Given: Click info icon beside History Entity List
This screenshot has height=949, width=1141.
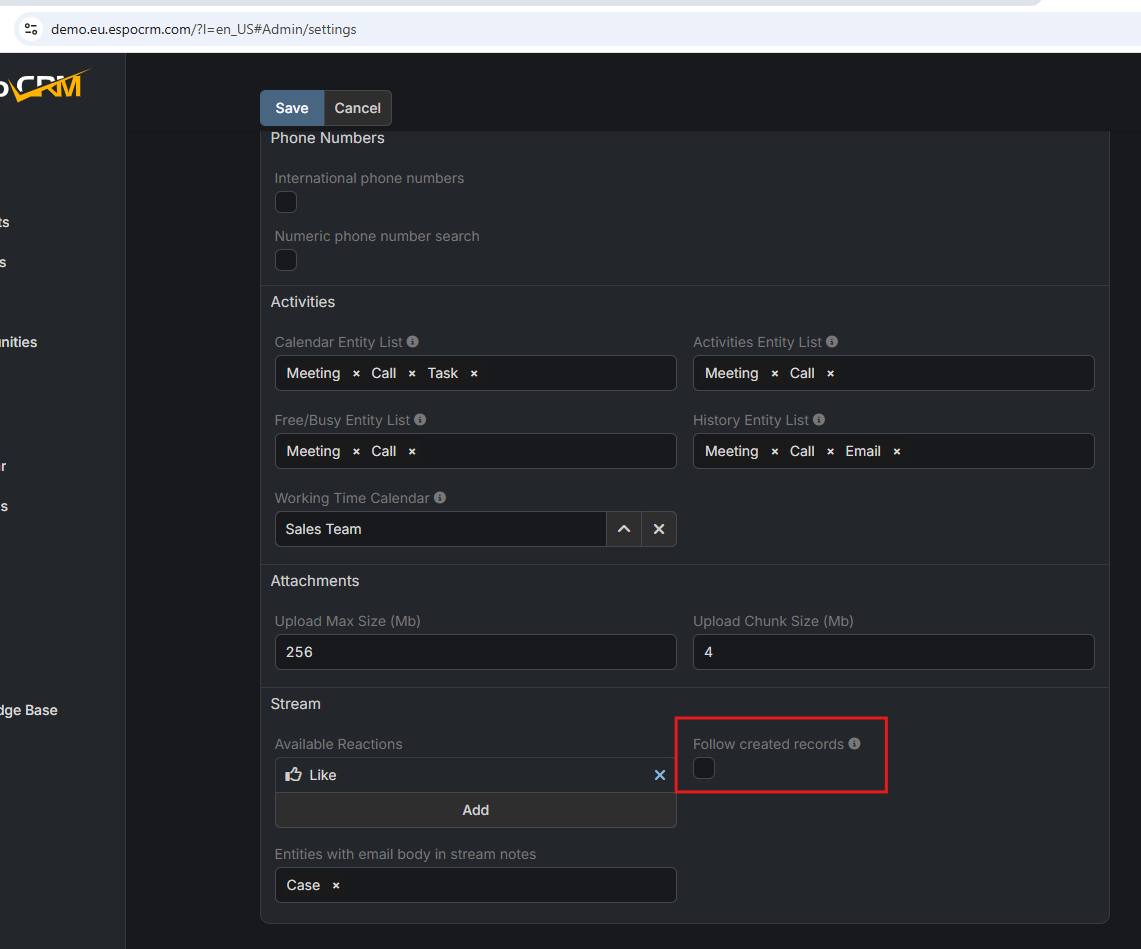Looking at the screenshot, I should point(819,420).
